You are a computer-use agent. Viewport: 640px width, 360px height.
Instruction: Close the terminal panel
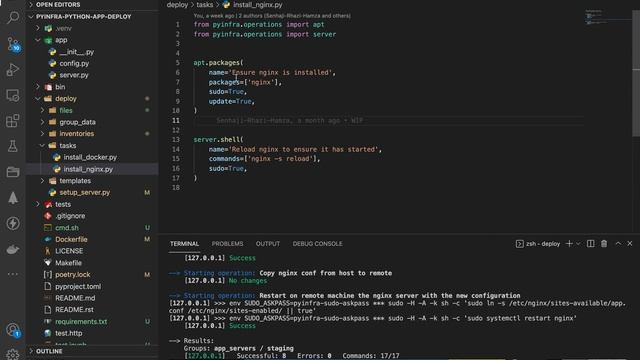click(630, 243)
